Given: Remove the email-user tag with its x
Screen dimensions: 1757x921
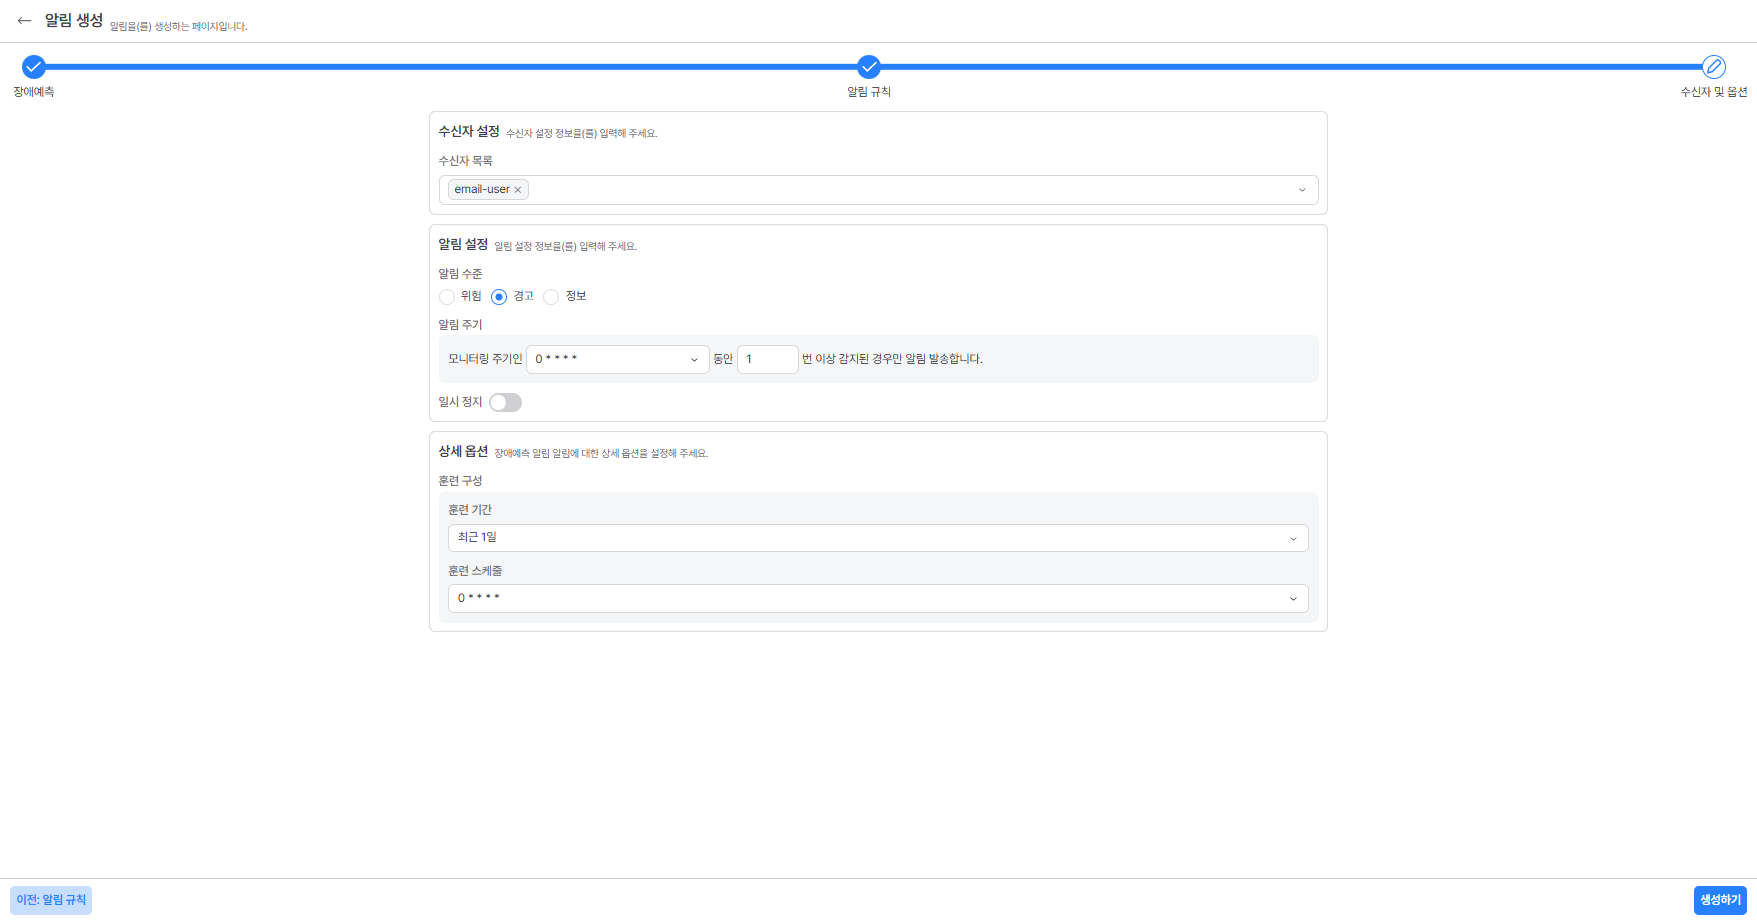Looking at the screenshot, I should point(518,190).
